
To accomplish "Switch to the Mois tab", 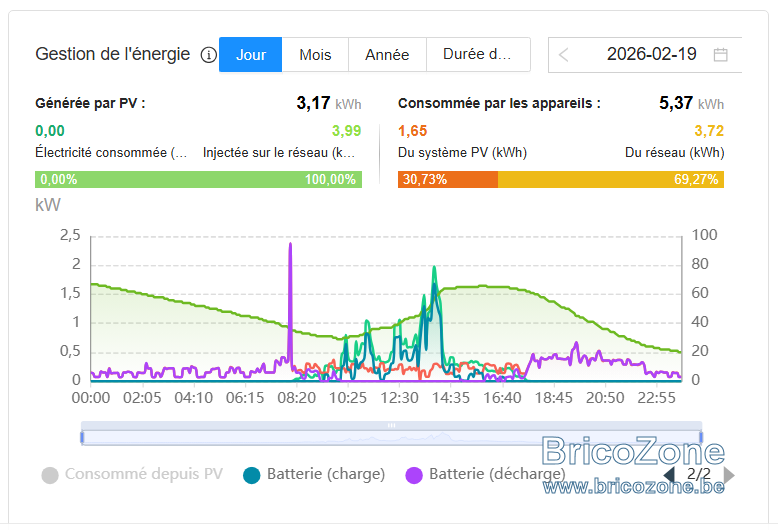I will click(x=315, y=55).
